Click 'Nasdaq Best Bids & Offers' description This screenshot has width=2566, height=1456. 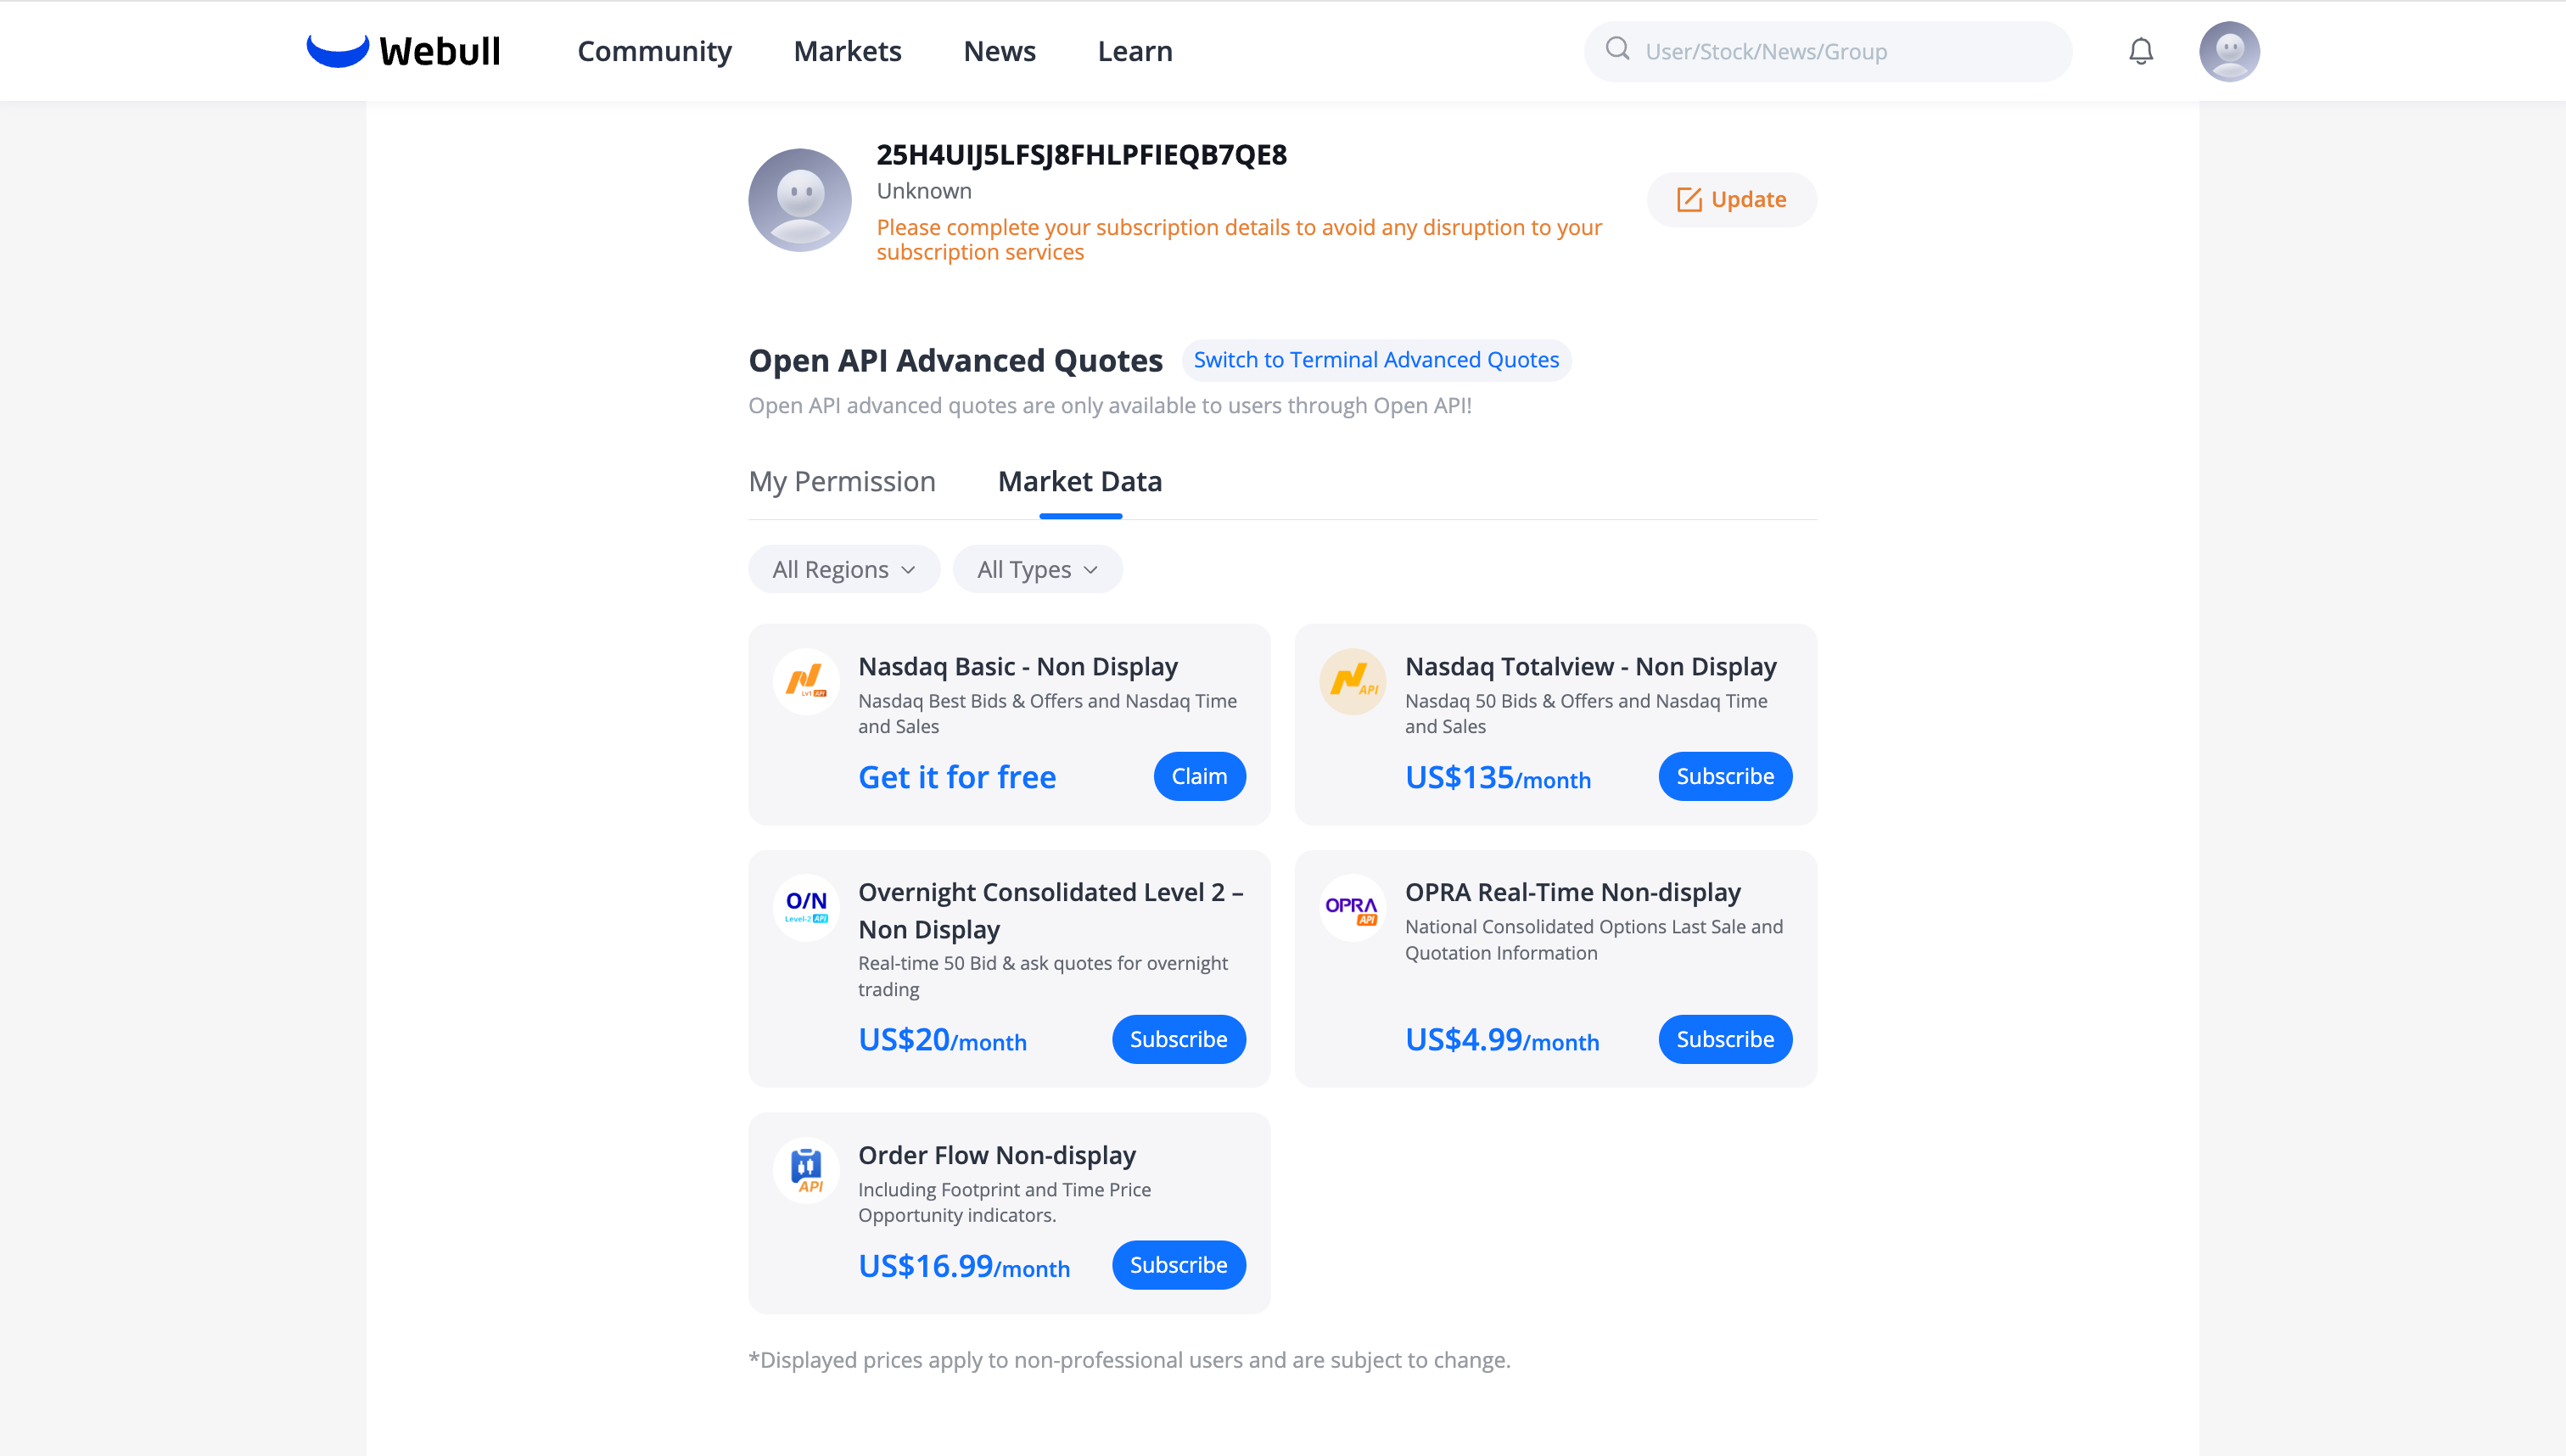point(1047,714)
